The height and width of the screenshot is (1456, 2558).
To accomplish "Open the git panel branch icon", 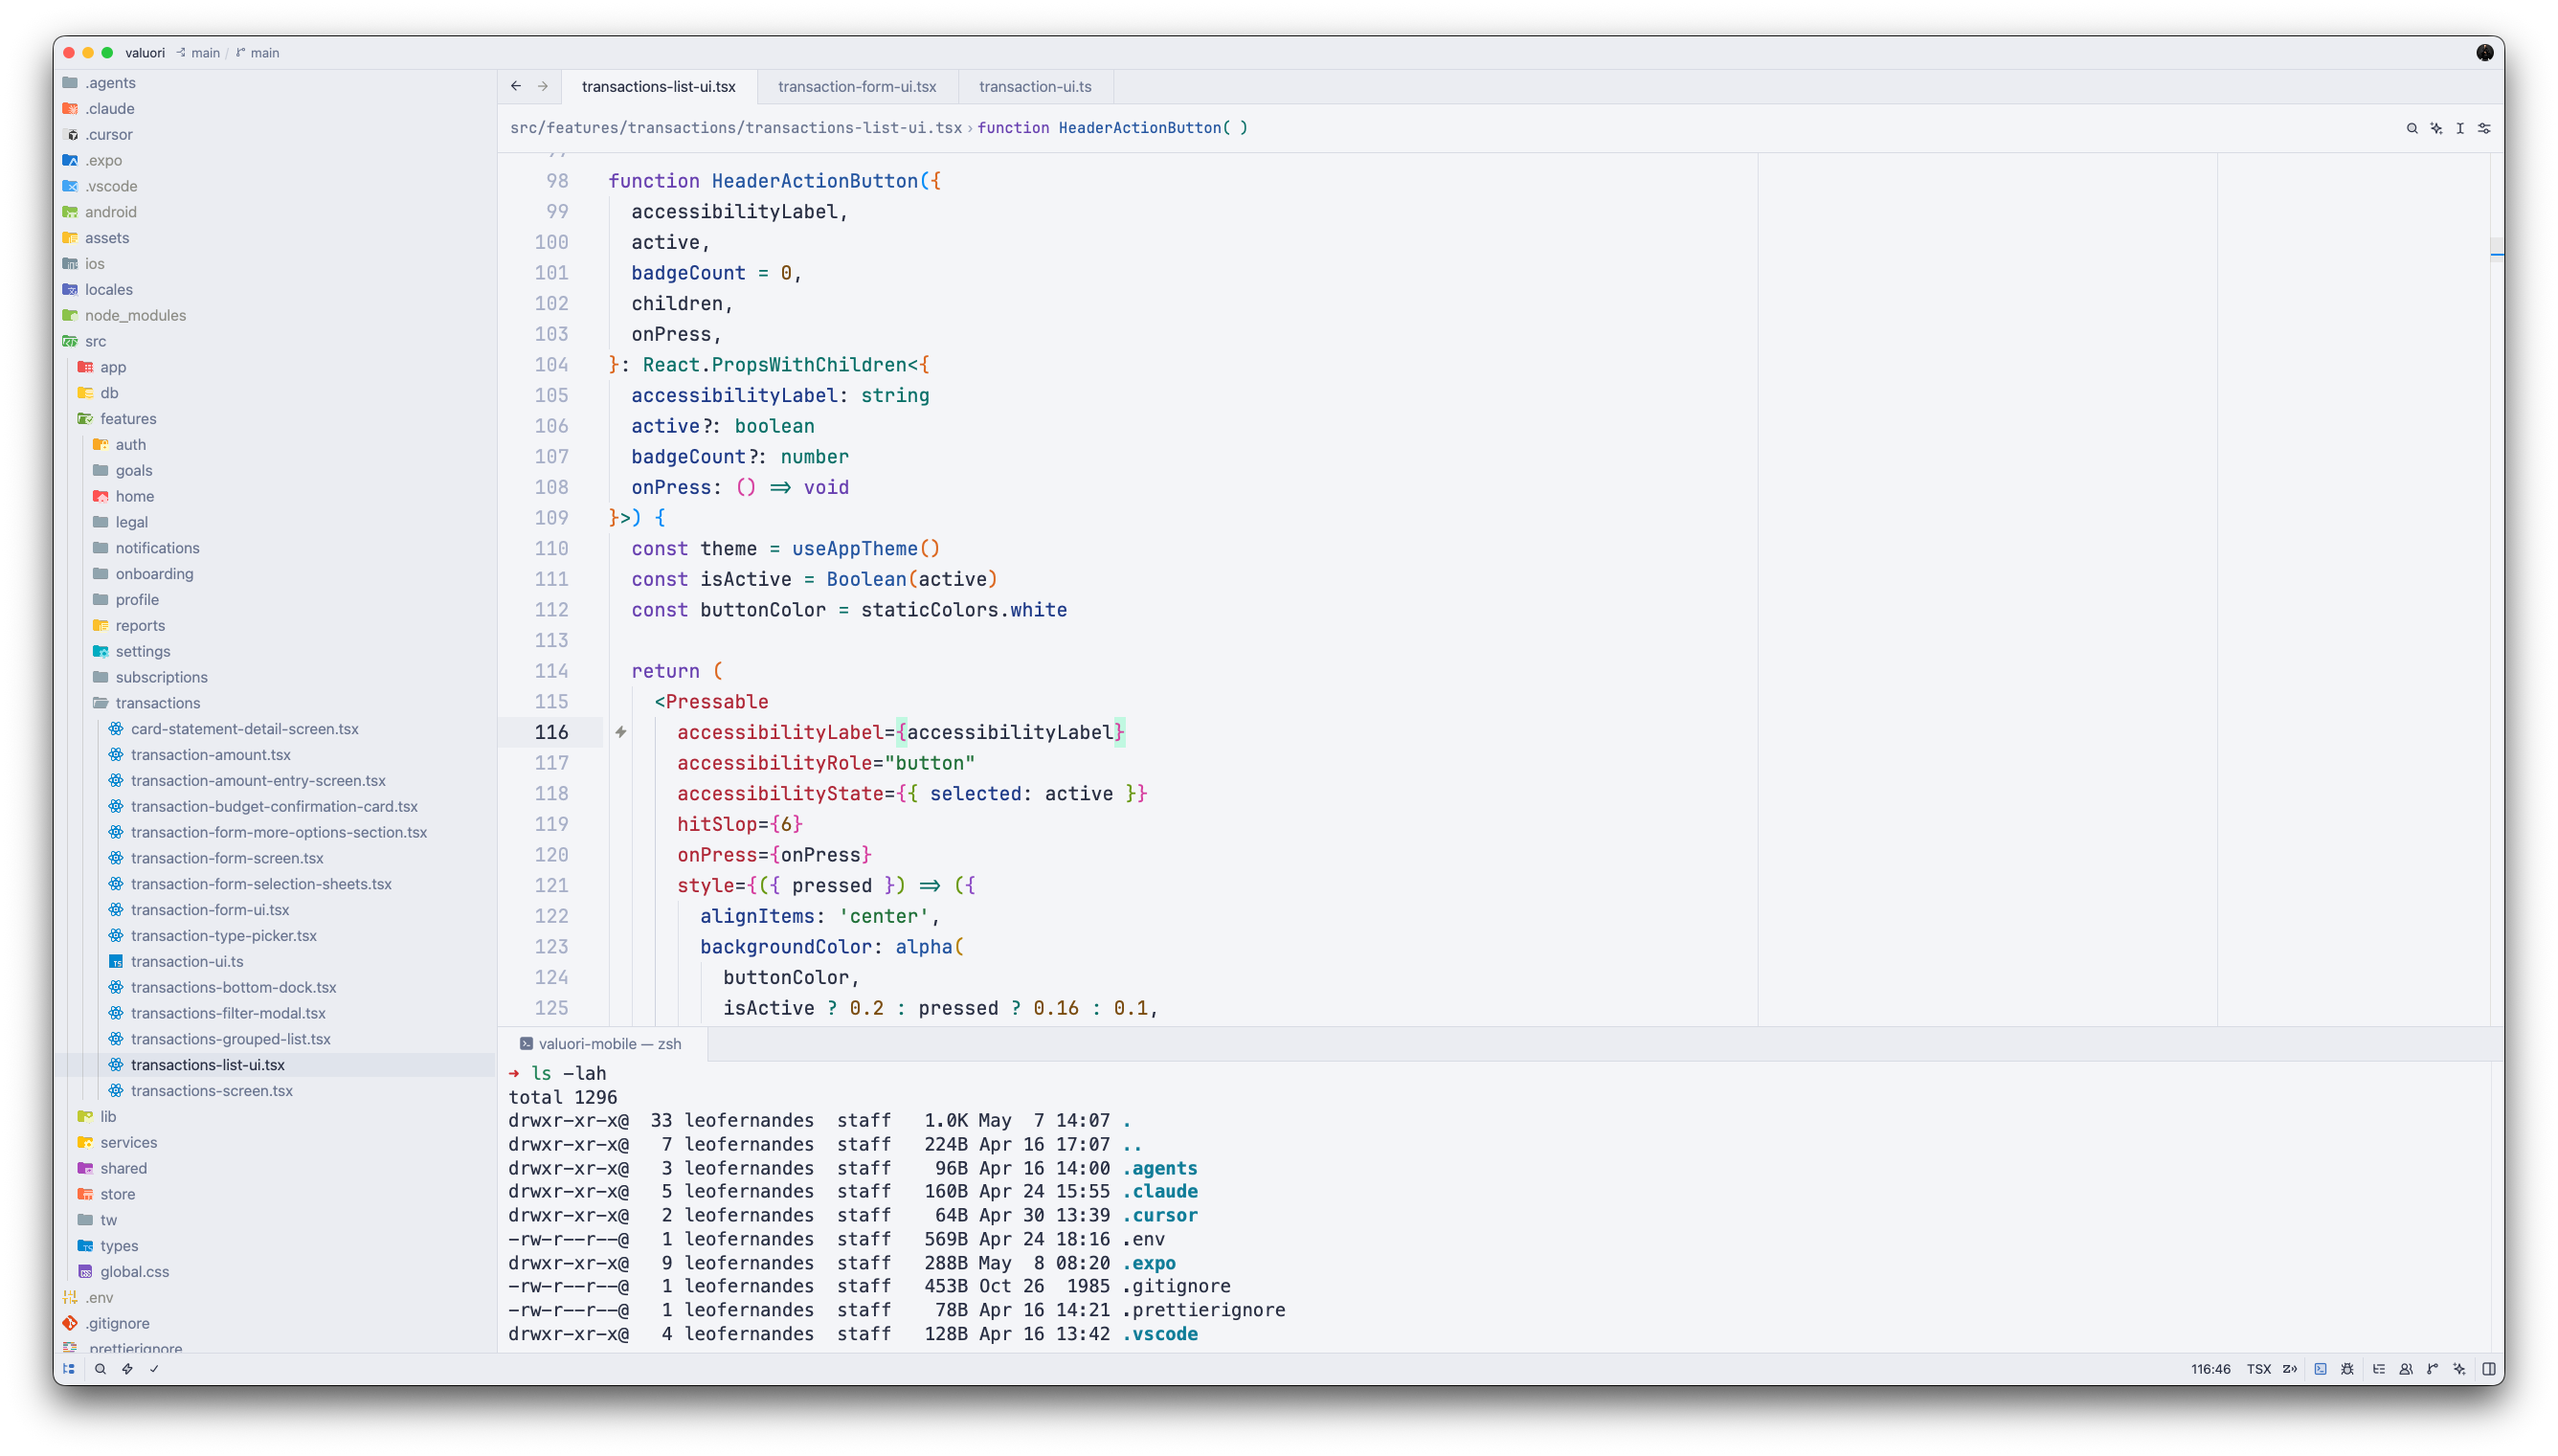I will click(x=2433, y=1369).
